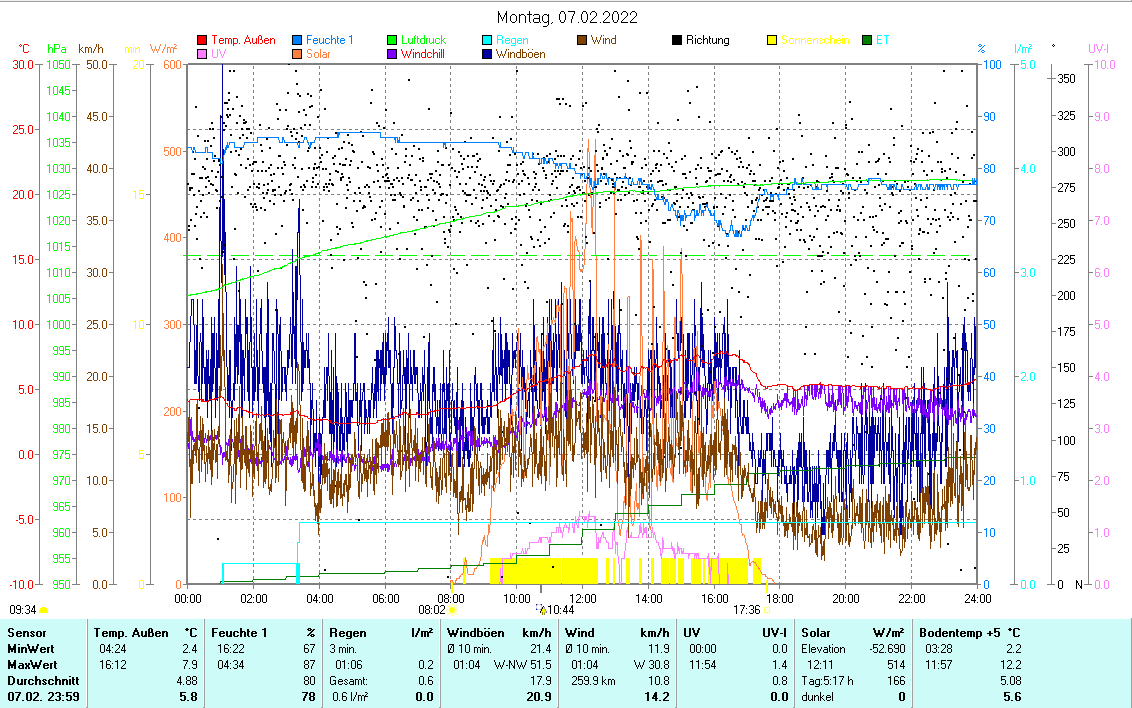
Task: Click the 12:00 label on the time axis
Action: pos(582,597)
